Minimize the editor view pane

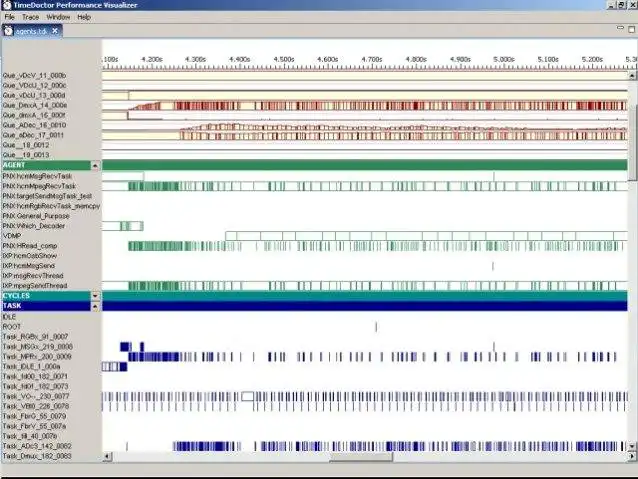pos(620,28)
